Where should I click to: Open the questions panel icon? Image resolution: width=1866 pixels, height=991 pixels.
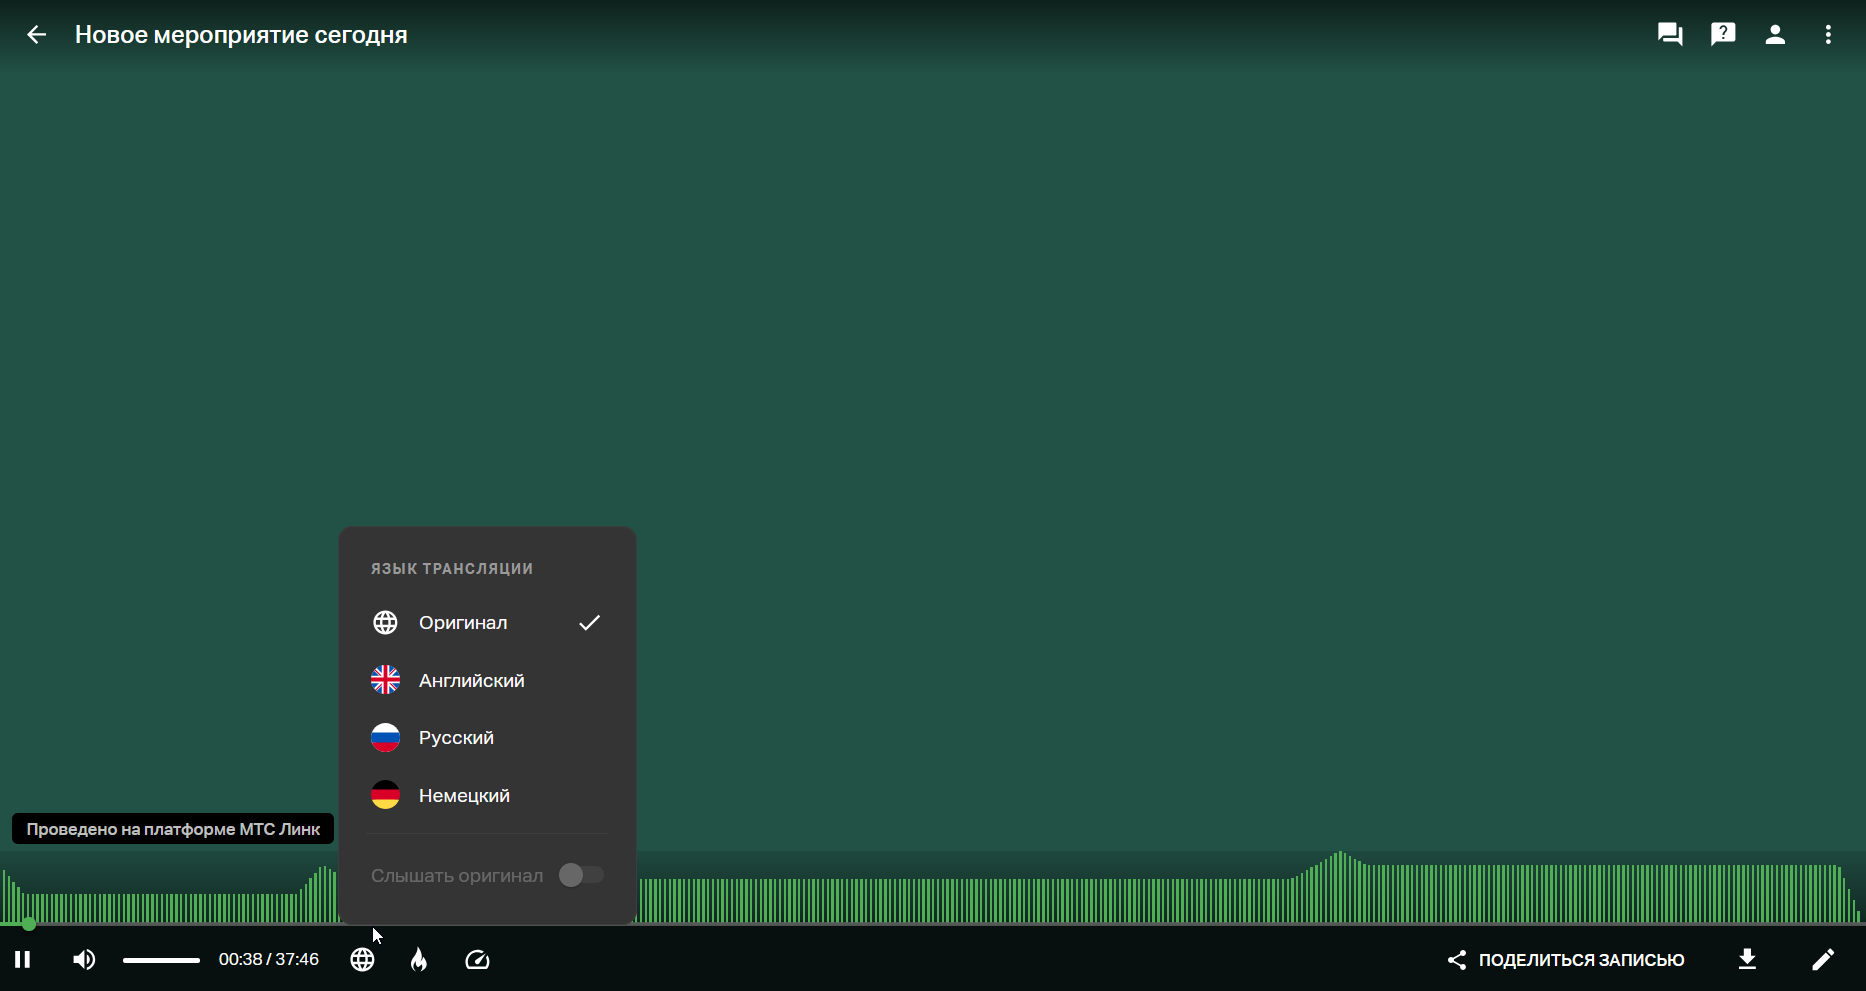(x=1723, y=35)
